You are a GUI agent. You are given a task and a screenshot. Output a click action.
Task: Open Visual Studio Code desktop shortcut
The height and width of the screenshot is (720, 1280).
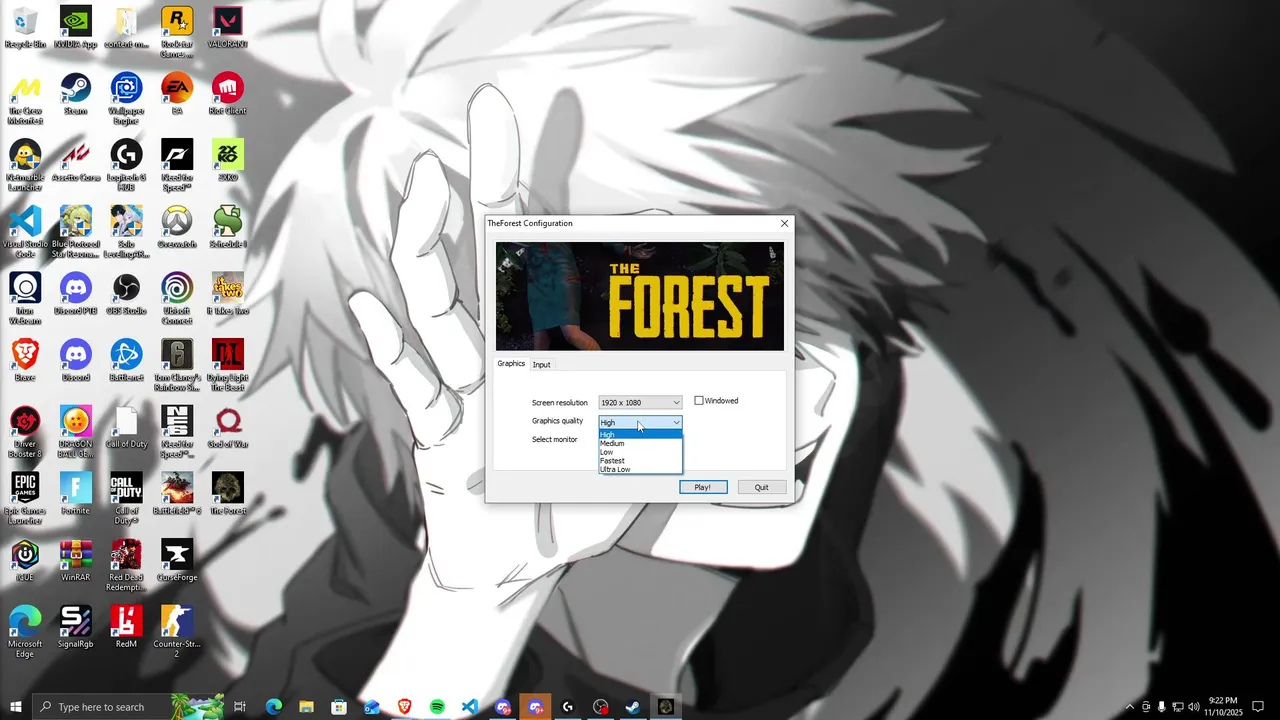point(25,232)
